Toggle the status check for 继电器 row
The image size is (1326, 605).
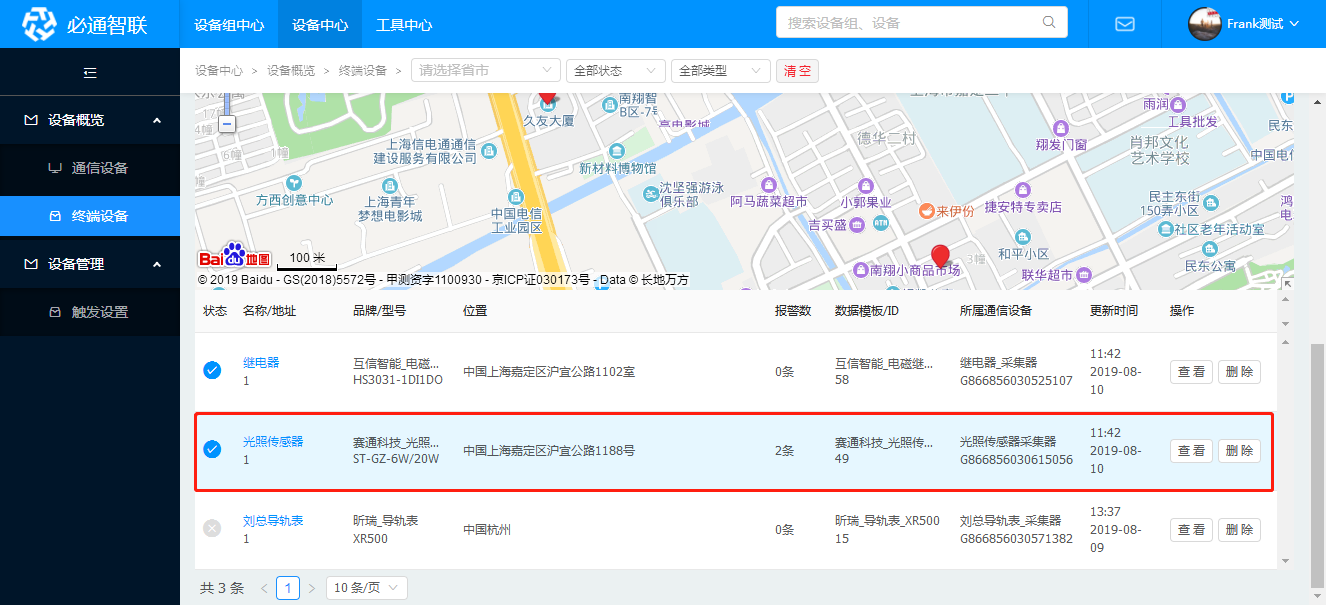[212, 371]
